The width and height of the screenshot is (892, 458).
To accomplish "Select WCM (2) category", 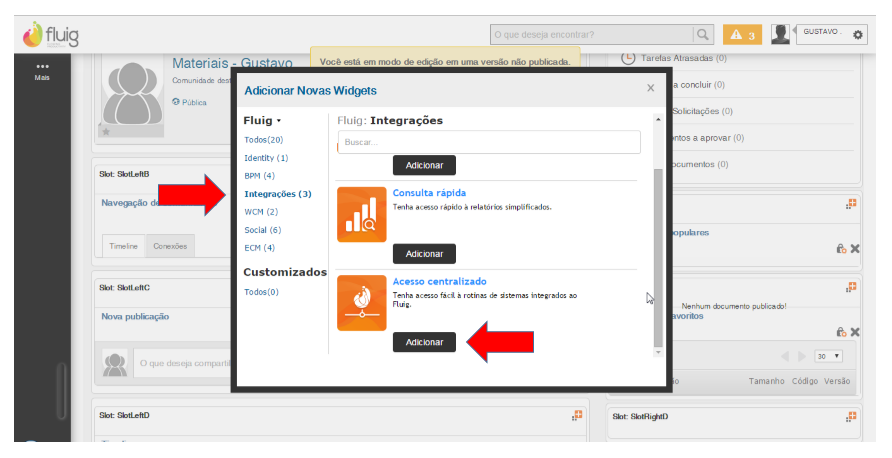I will [261, 212].
